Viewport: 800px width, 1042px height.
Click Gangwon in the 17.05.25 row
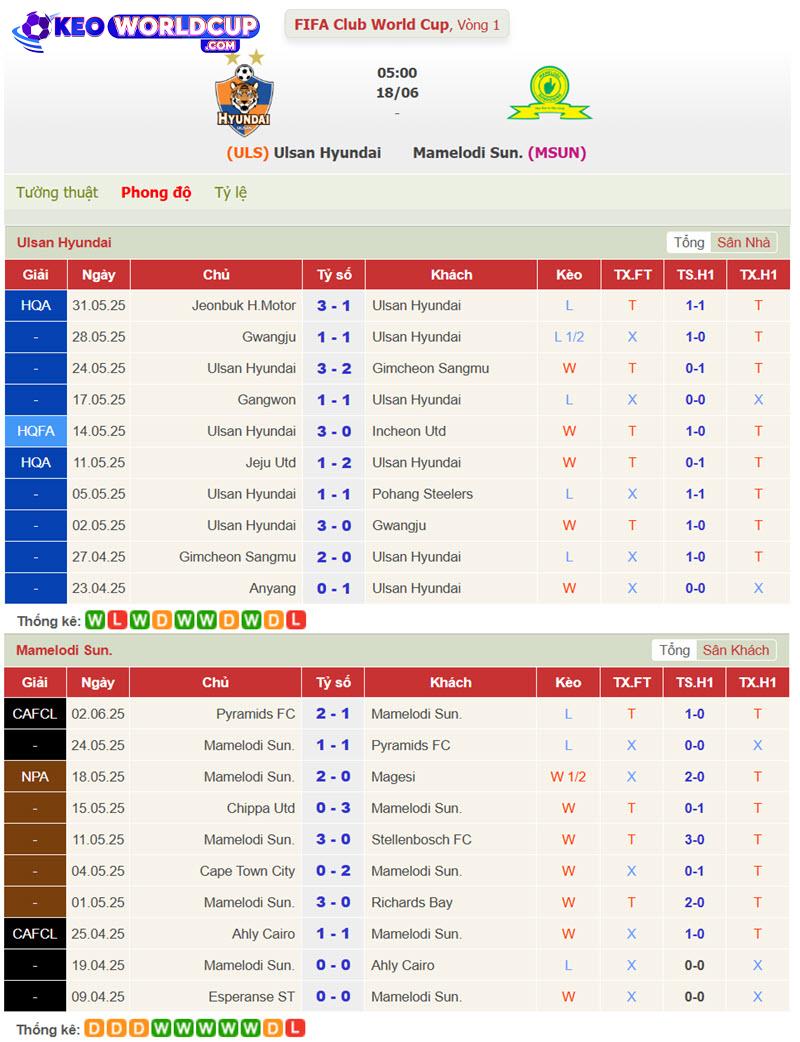coord(267,400)
